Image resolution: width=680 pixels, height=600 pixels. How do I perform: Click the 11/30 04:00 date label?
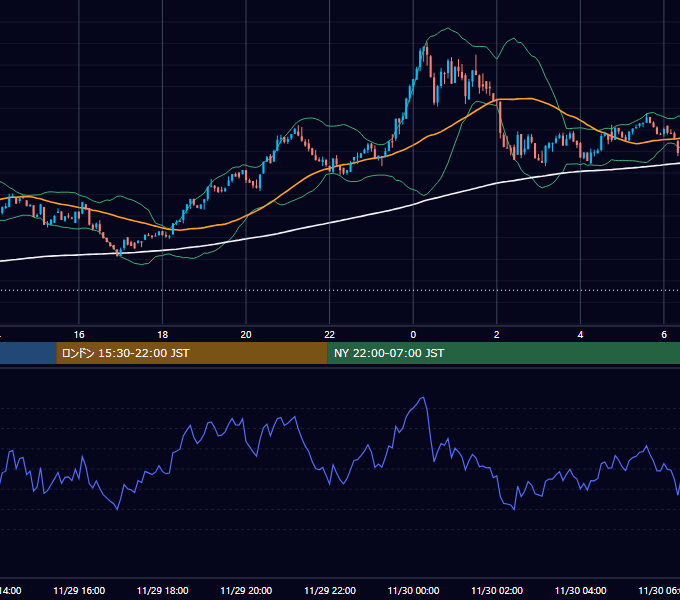[580, 590]
